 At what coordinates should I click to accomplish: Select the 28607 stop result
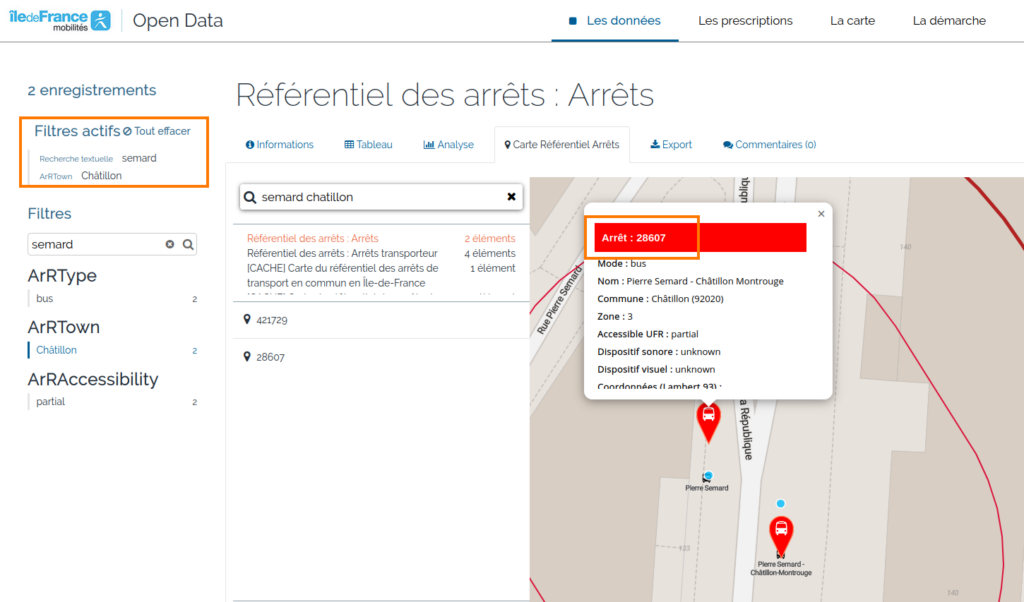coord(270,357)
